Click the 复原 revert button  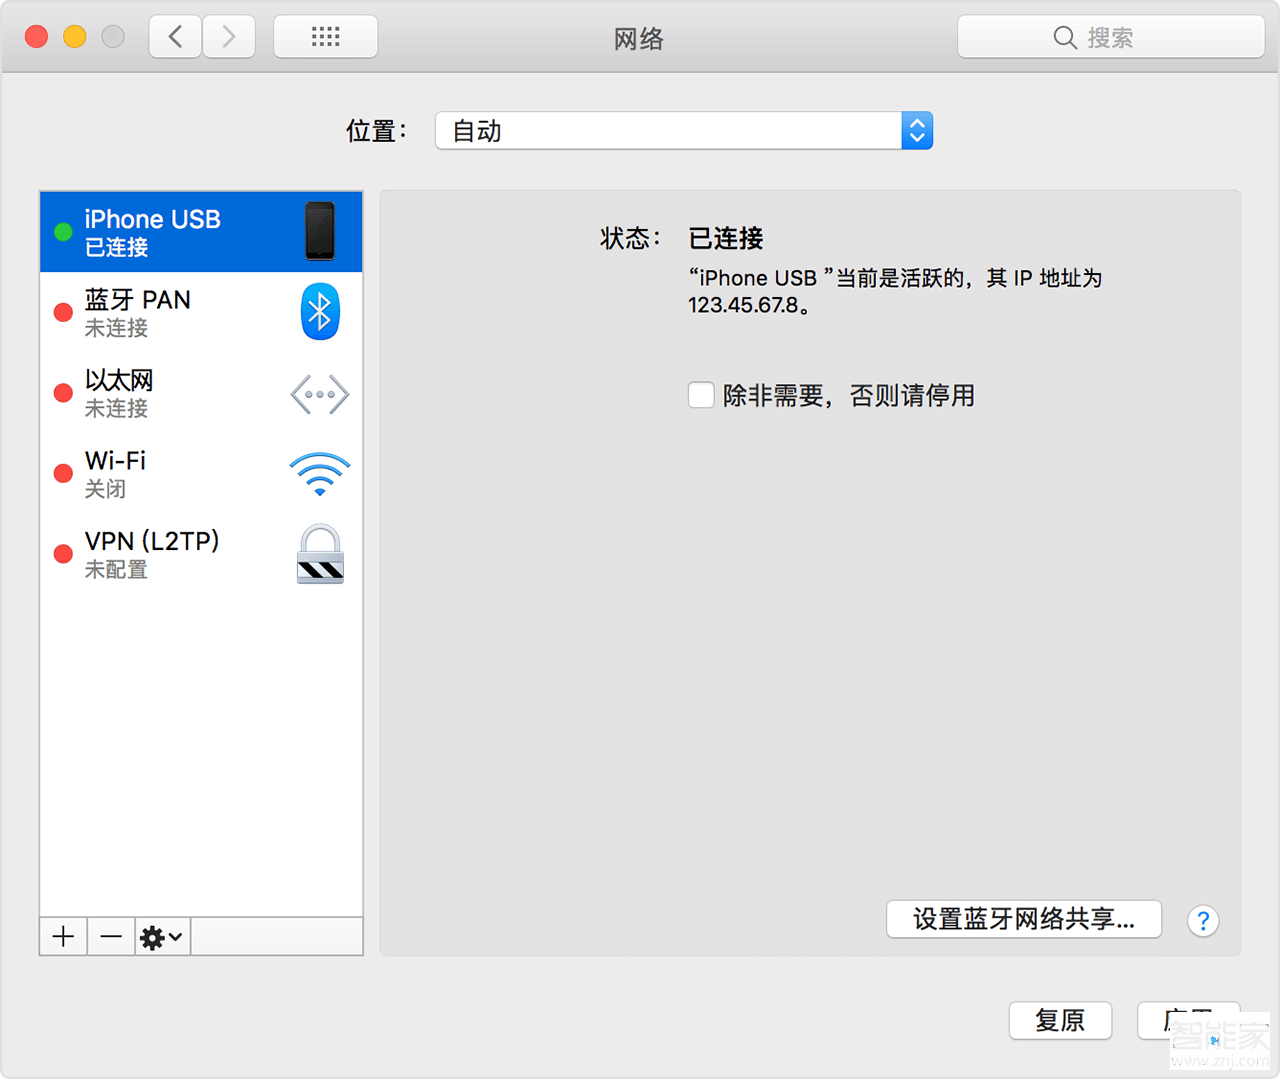tap(1060, 1021)
